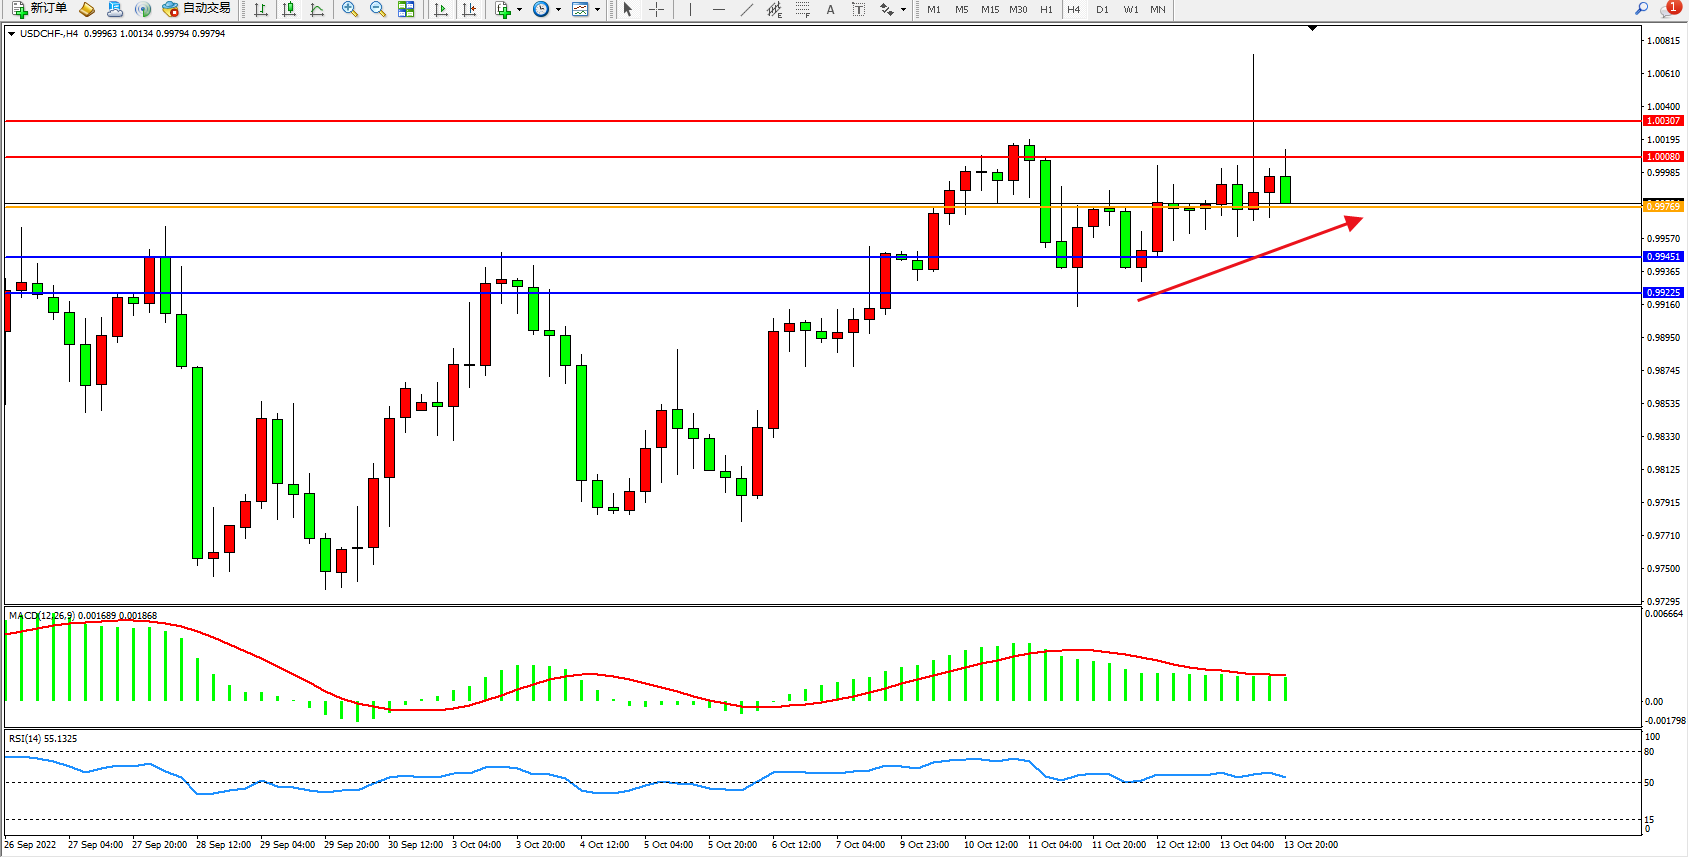Click the New Order (新订单) button
This screenshot has height=858, width=1689.
tap(40, 9)
